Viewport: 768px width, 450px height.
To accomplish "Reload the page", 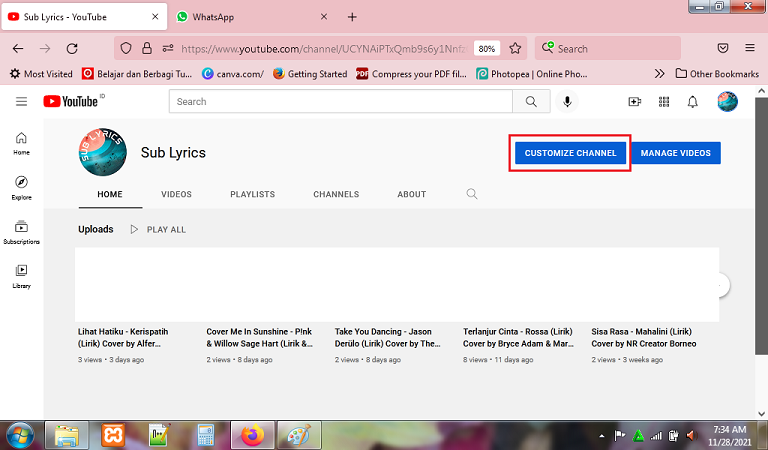I will (x=72, y=48).
